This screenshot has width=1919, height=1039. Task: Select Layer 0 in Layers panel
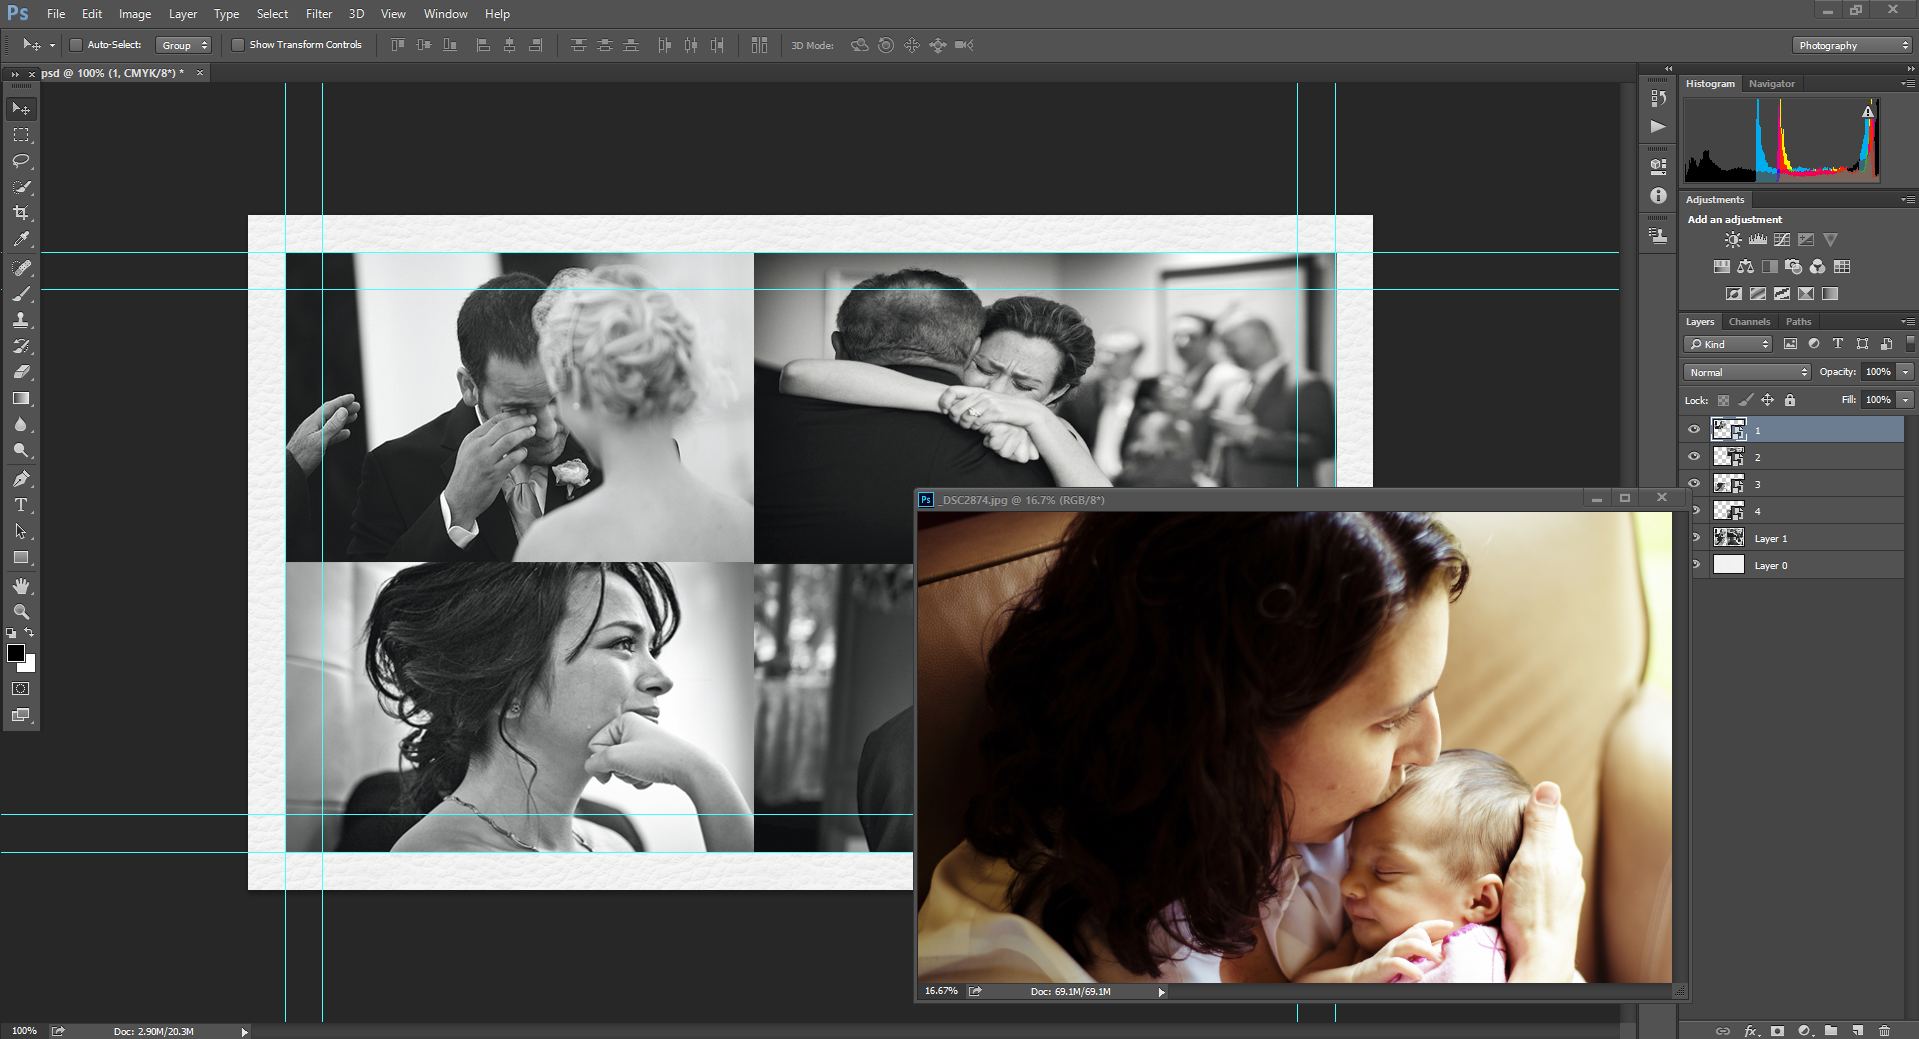1770,566
